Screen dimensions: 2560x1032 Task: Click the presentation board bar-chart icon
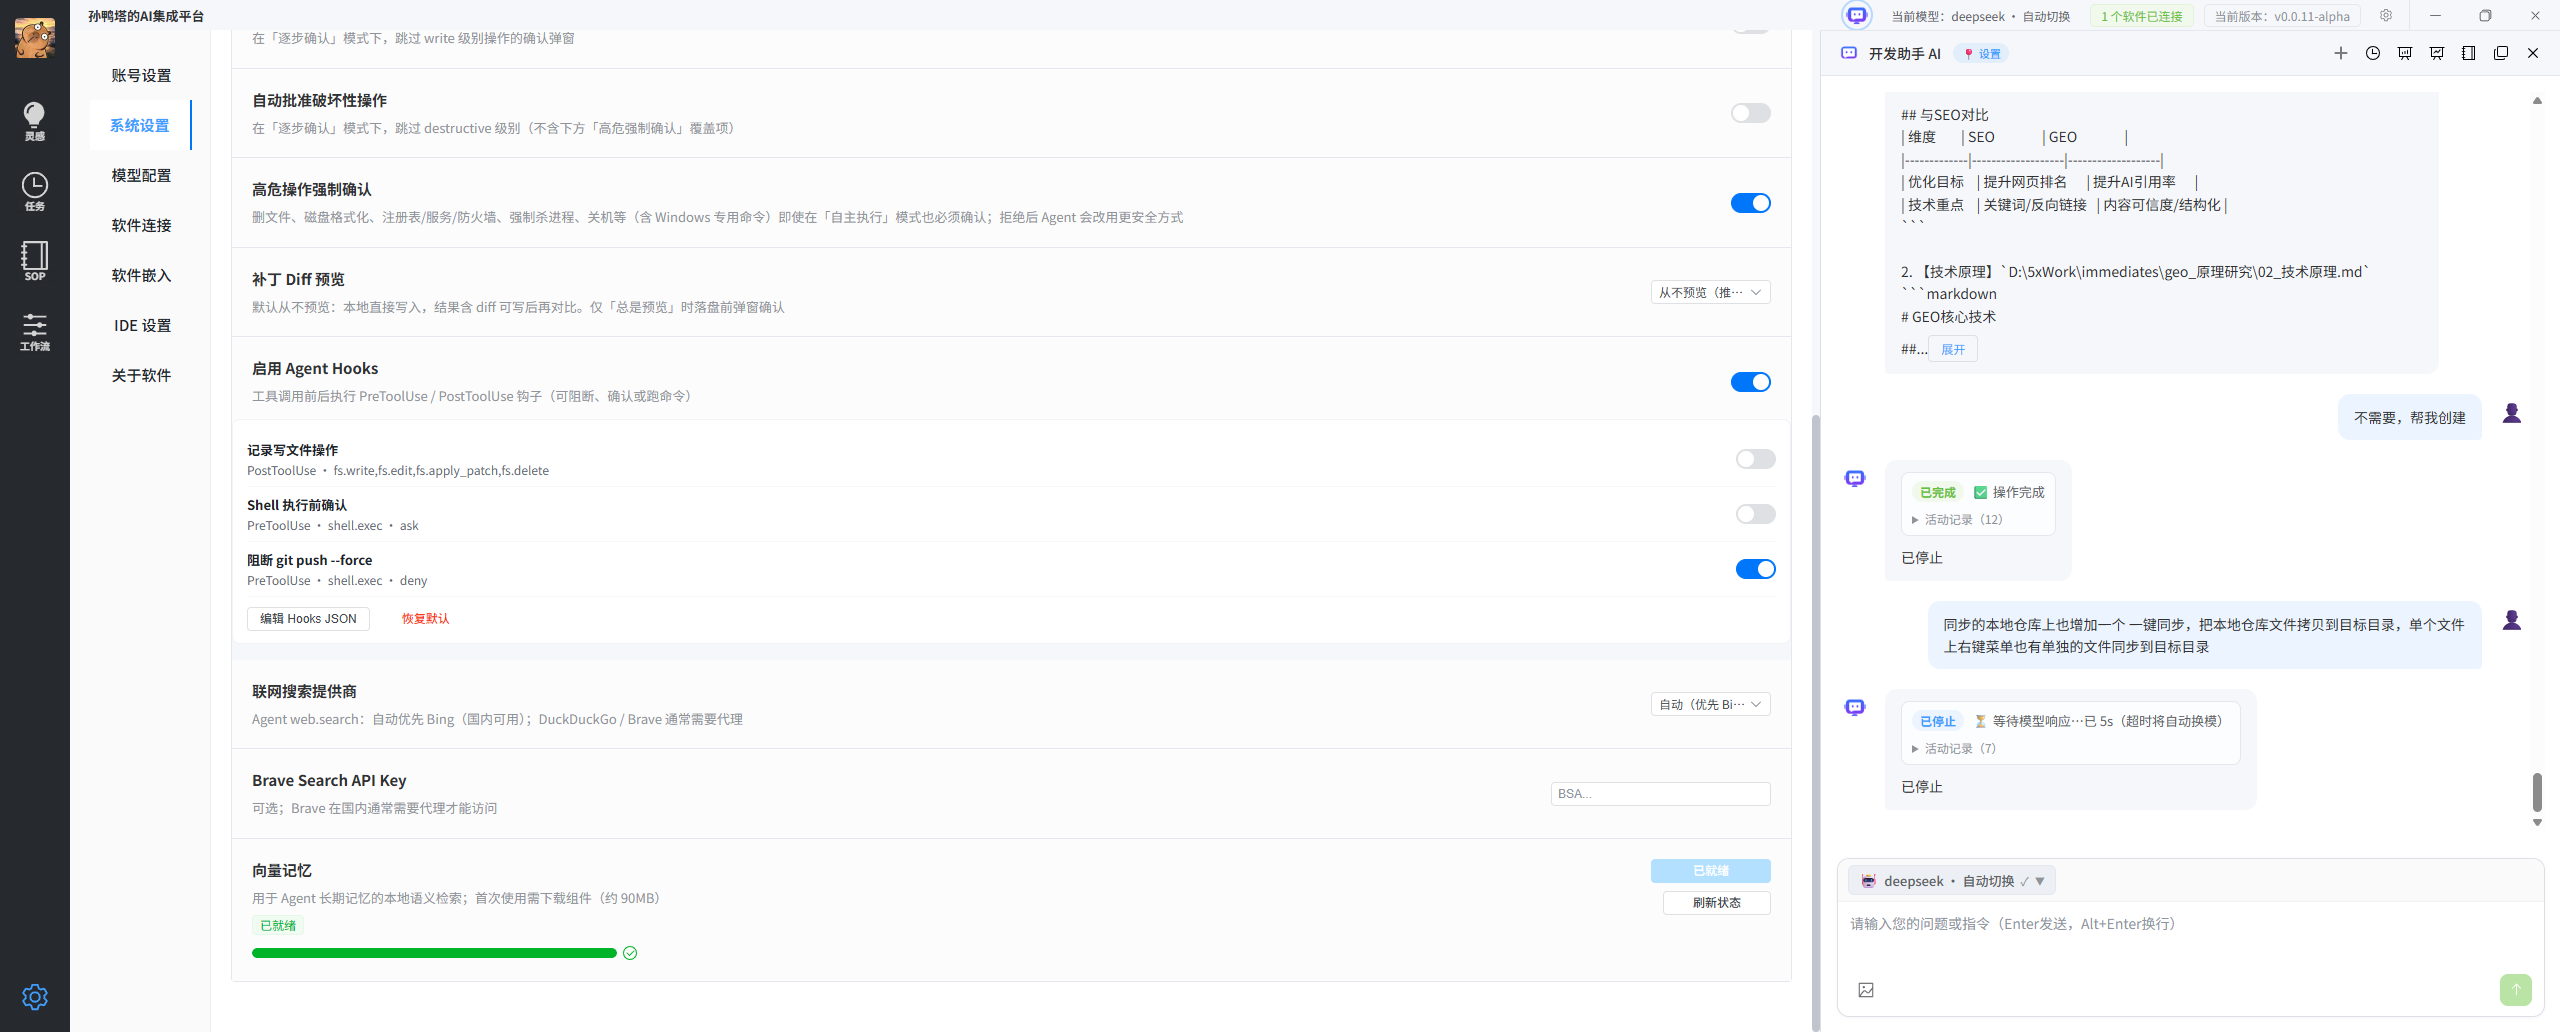[x=2405, y=53]
